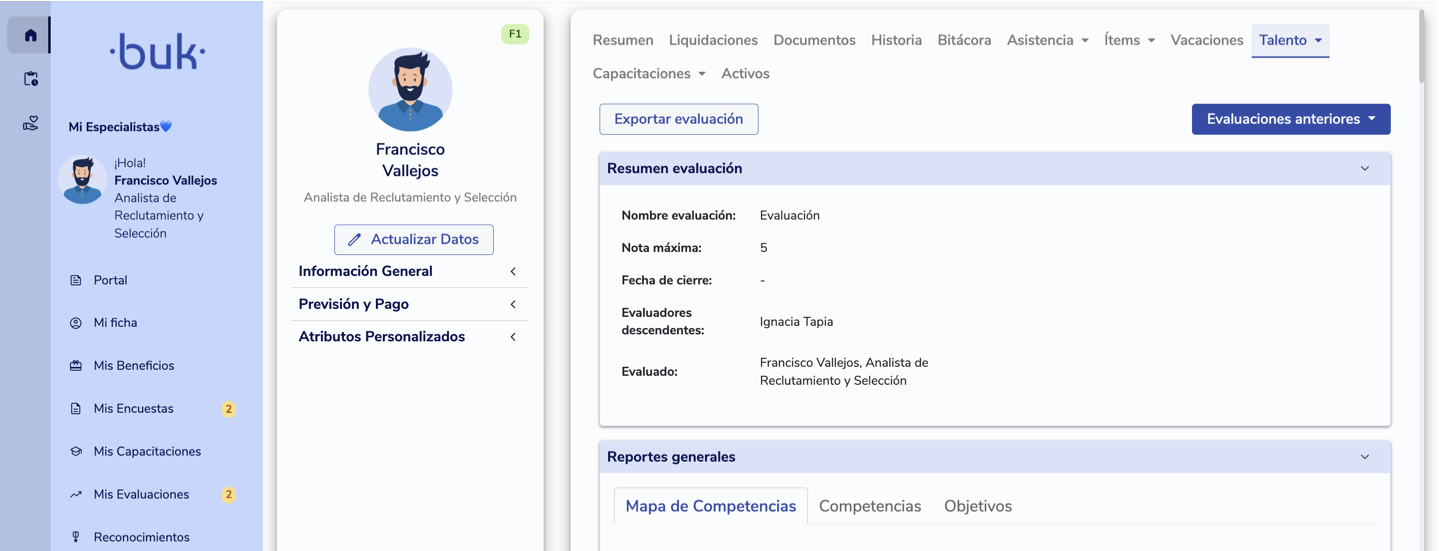Switch to the Liquidaciones tab
Viewport: 1439px width, 551px height.
coord(713,40)
